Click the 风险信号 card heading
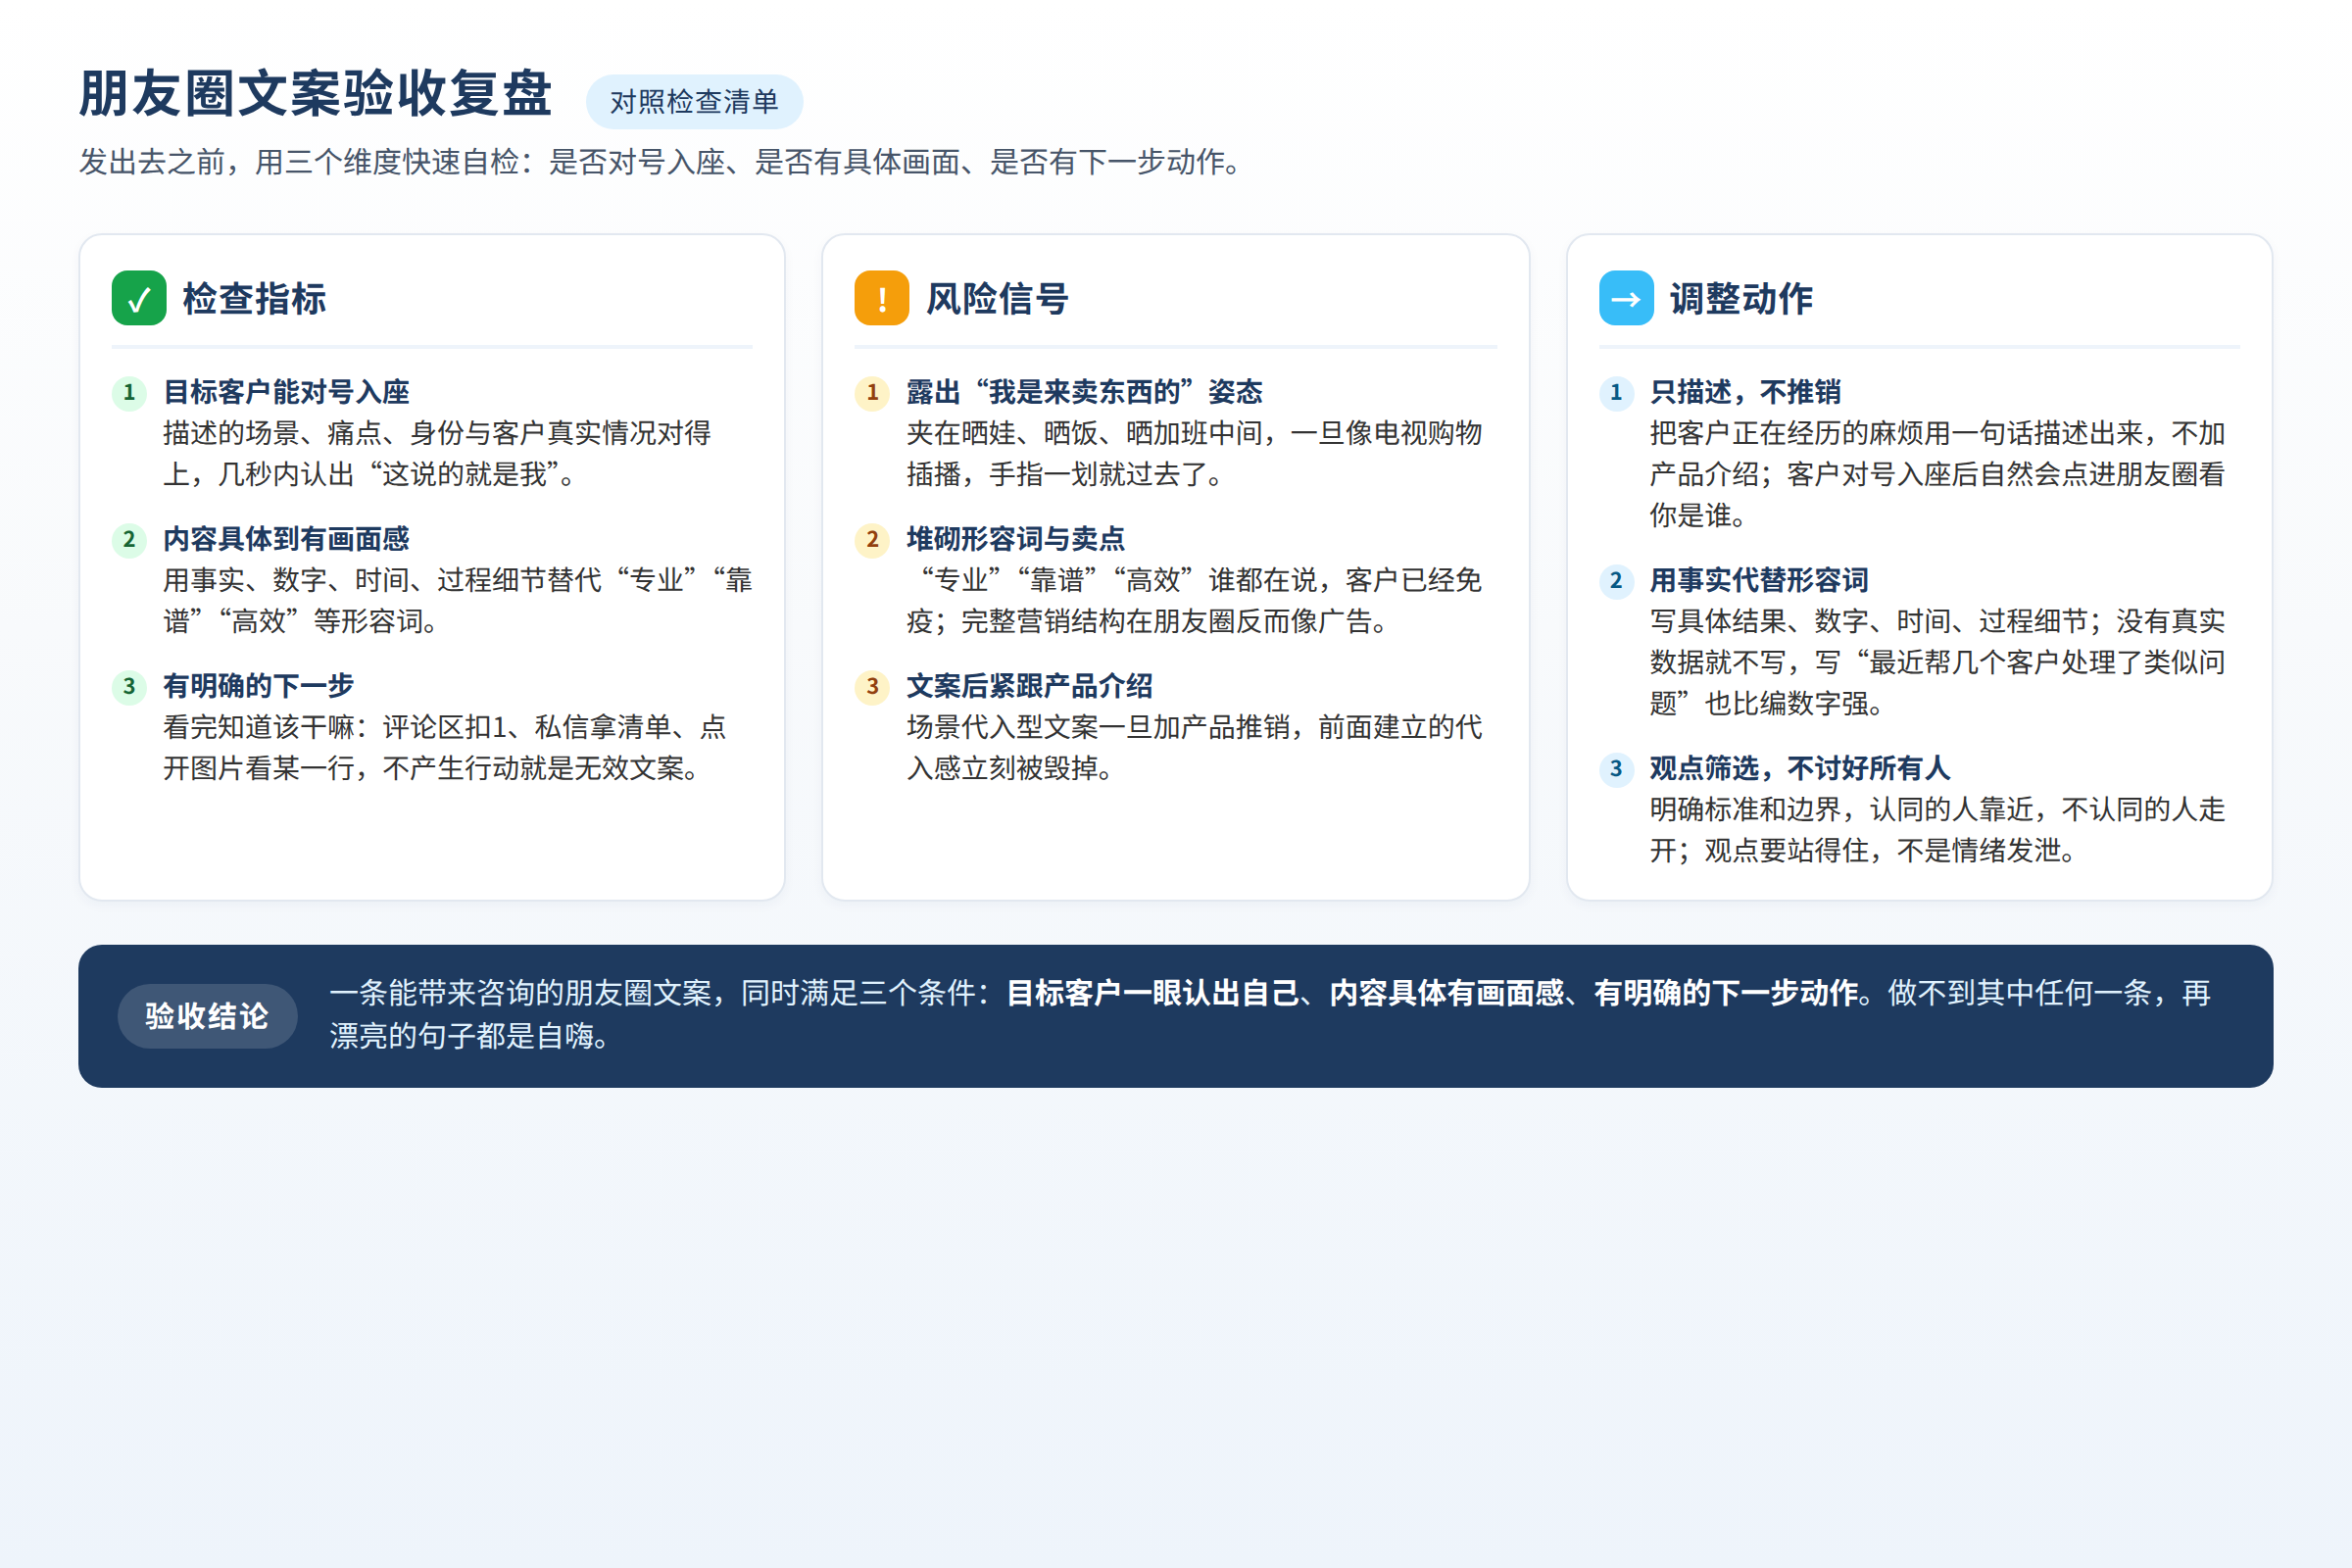Viewport: 2352px width, 1568px height. (x=998, y=299)
